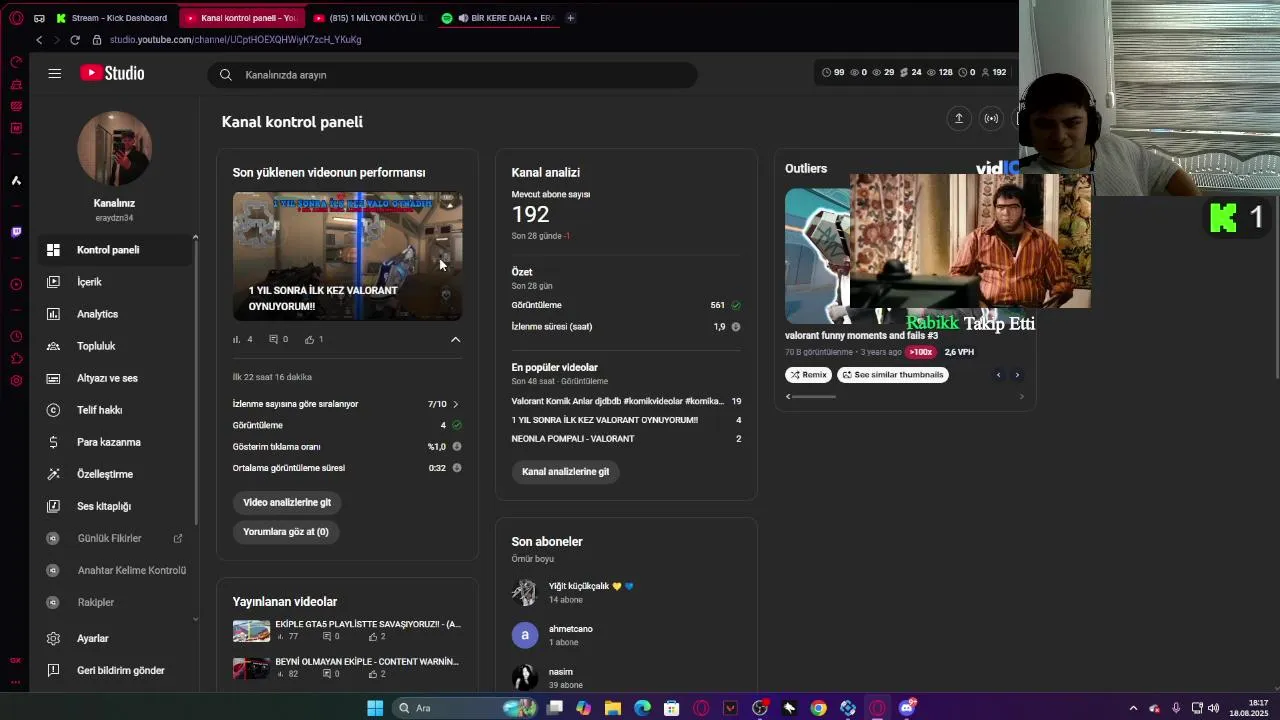
Task: Open Analytics in sidebar
Action: tap(115, 314)
